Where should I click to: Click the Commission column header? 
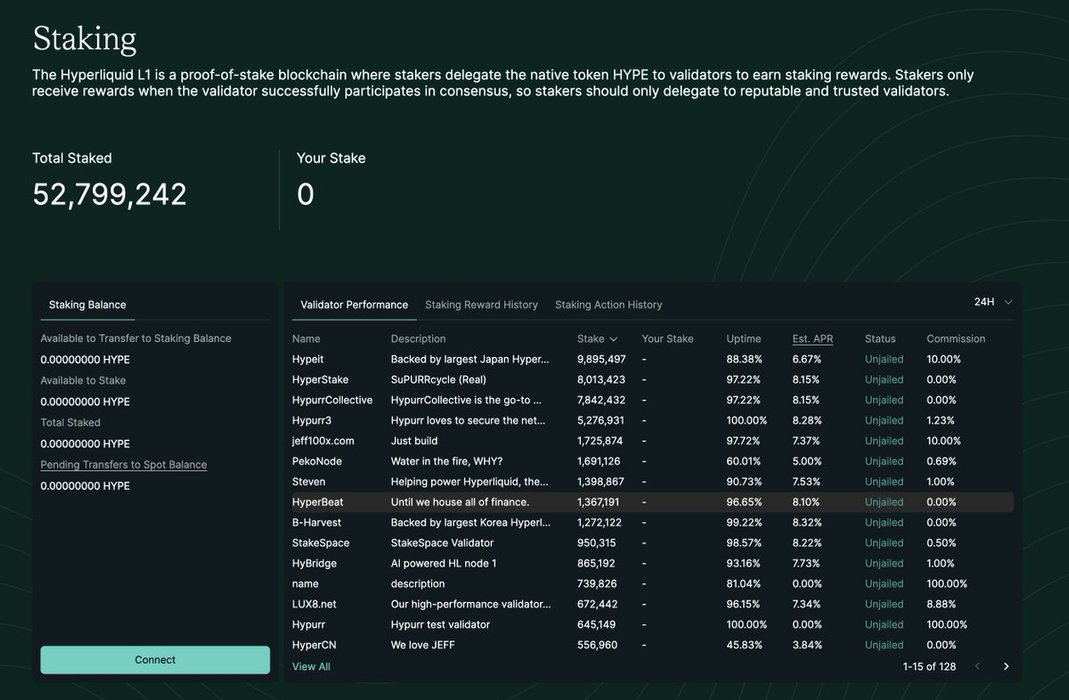click(x=955, y=339)
